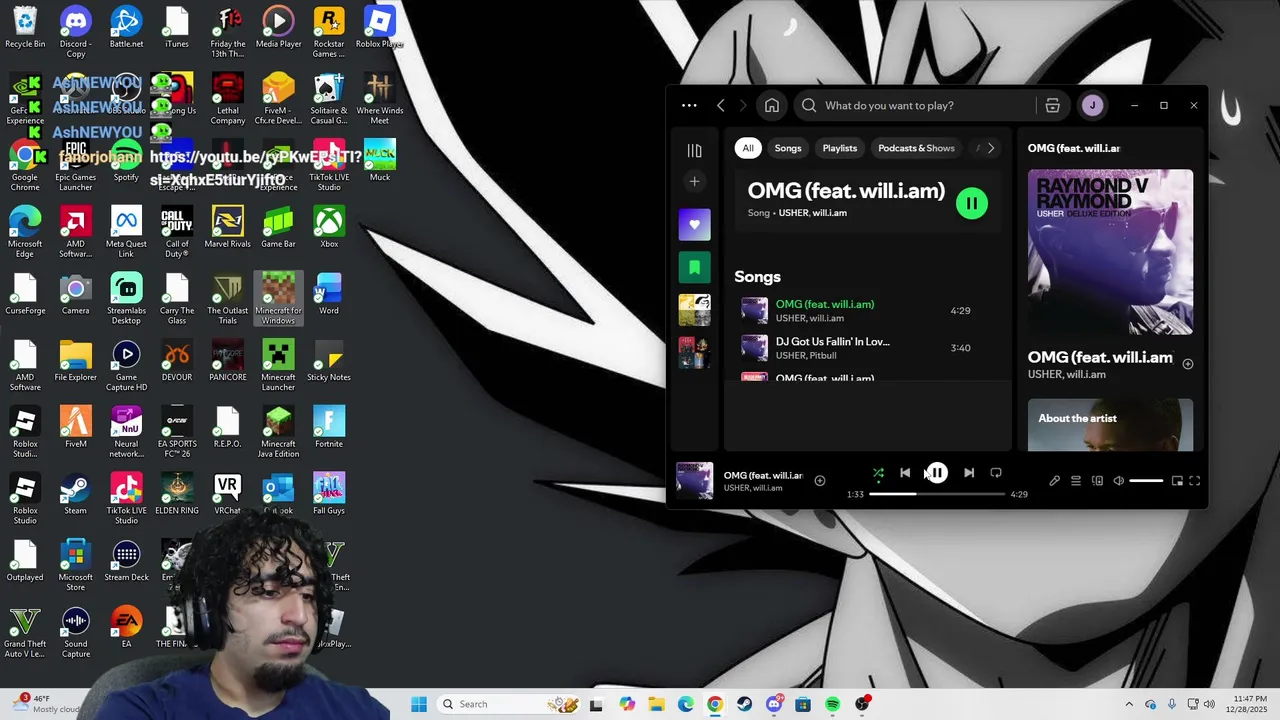Select the Playlists filter chip

[x=840, y=148]
